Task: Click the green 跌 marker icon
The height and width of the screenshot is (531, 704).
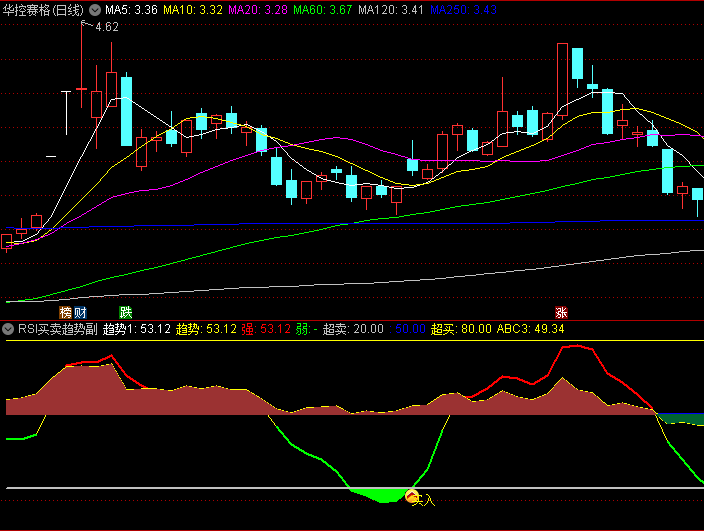Action: pyautogui.click(x=126, y=312)
